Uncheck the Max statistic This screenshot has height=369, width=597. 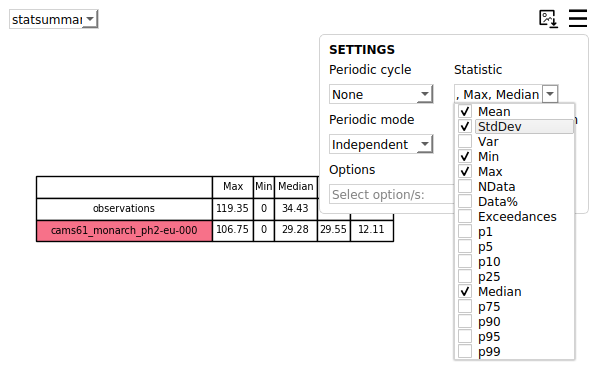tap(465, 171)
